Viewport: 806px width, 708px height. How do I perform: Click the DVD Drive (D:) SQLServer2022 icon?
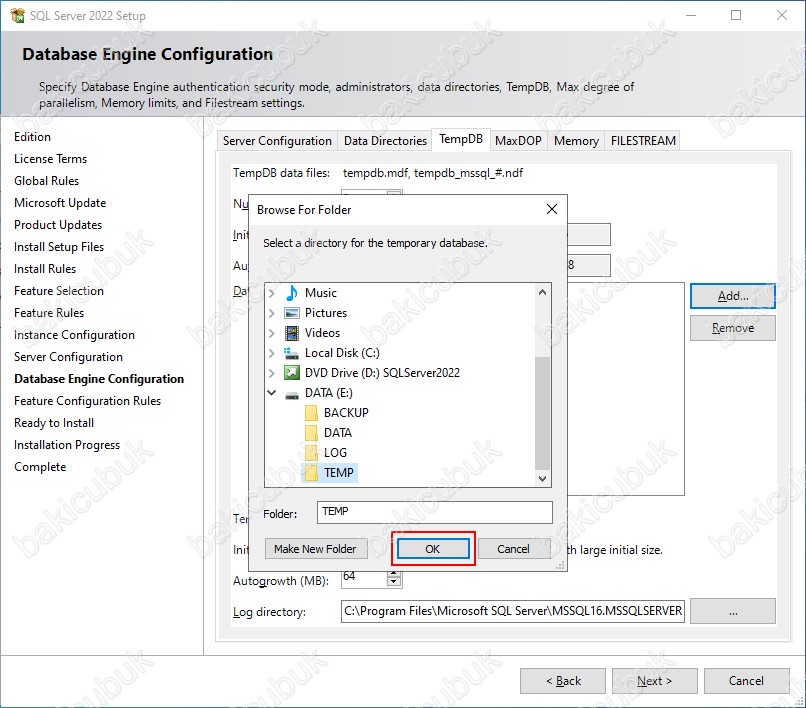pos(291,373)
